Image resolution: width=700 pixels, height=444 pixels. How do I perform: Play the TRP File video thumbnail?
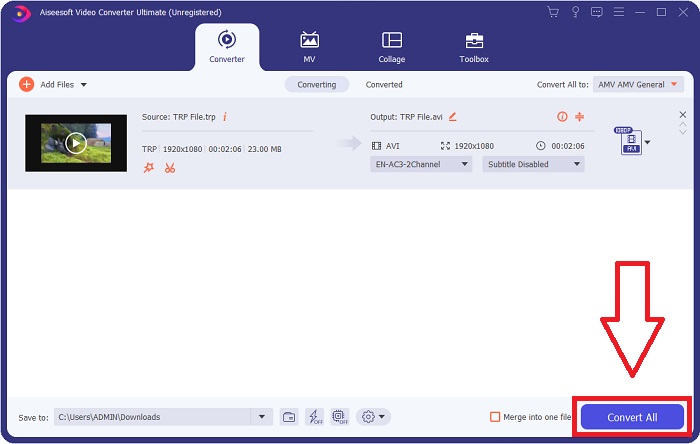tap(76, 143)
